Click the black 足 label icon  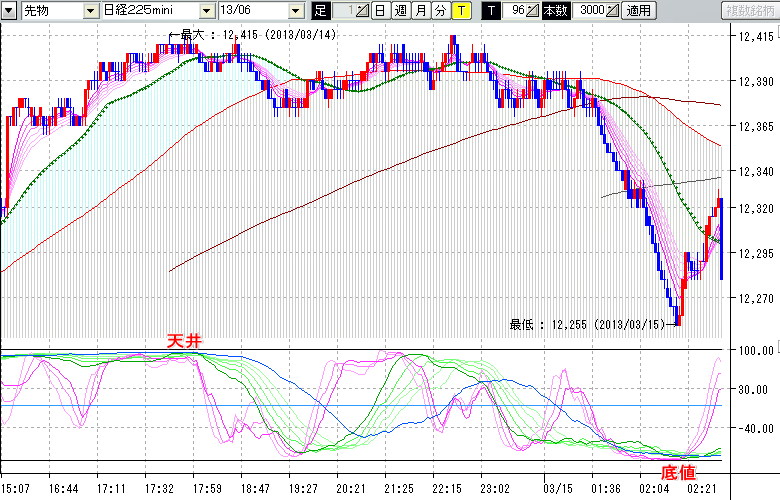(x=320, y=11)
